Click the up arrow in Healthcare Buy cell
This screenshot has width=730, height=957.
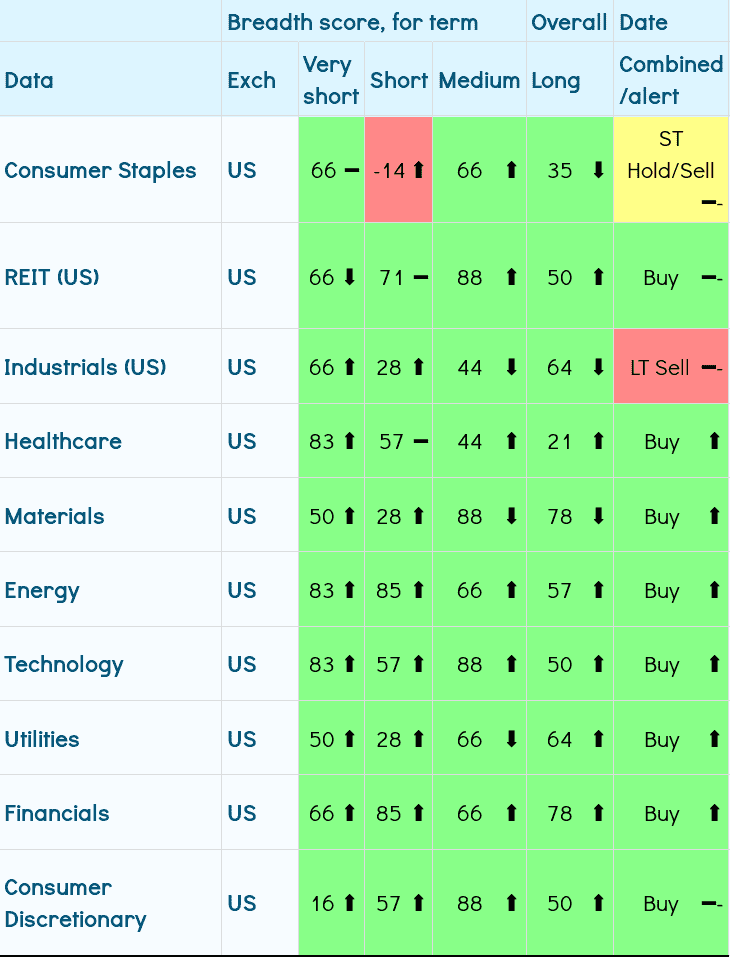(x=713, y=442)
